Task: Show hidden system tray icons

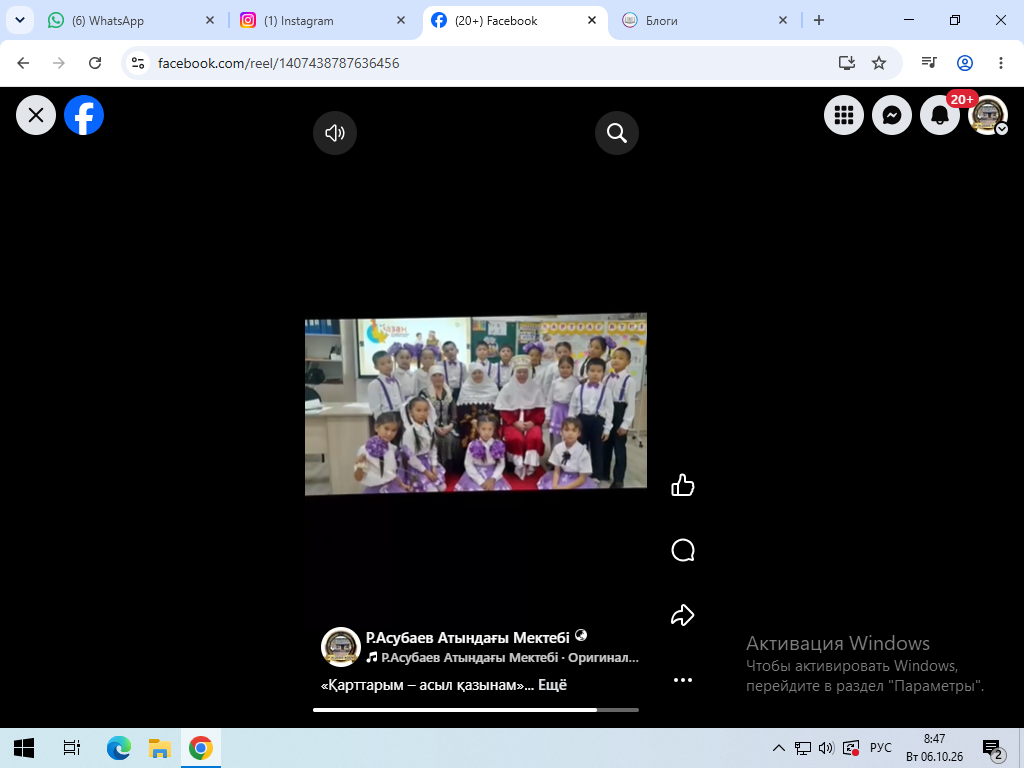Action: pos(778,748)
